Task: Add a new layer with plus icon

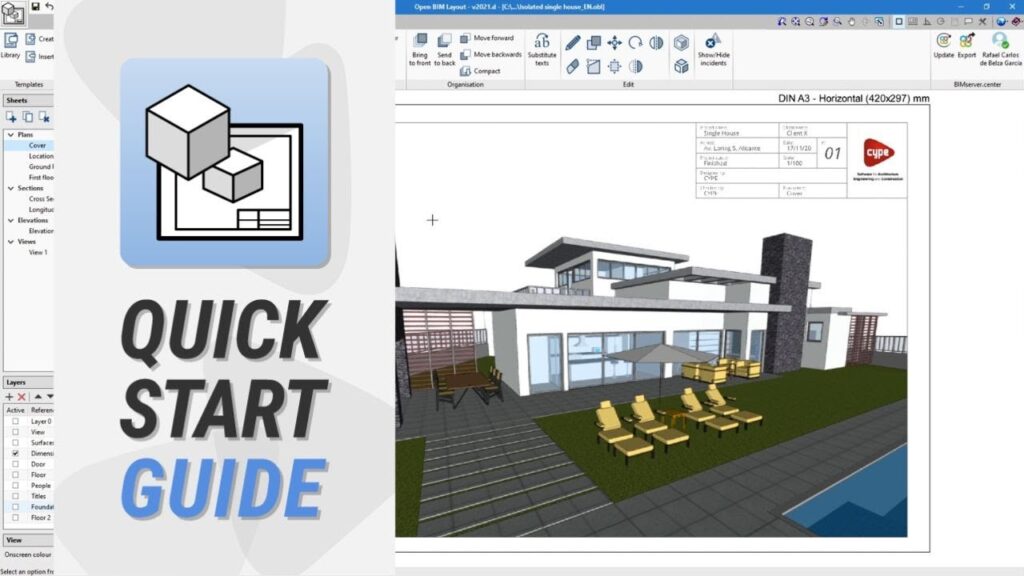Action: click(10, 397)
